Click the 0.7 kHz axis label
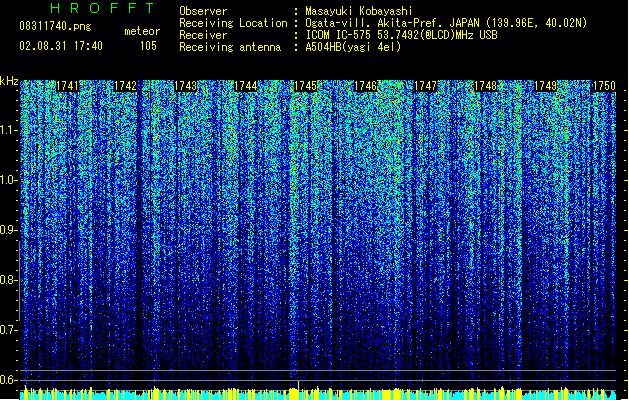 pos(9,330)
